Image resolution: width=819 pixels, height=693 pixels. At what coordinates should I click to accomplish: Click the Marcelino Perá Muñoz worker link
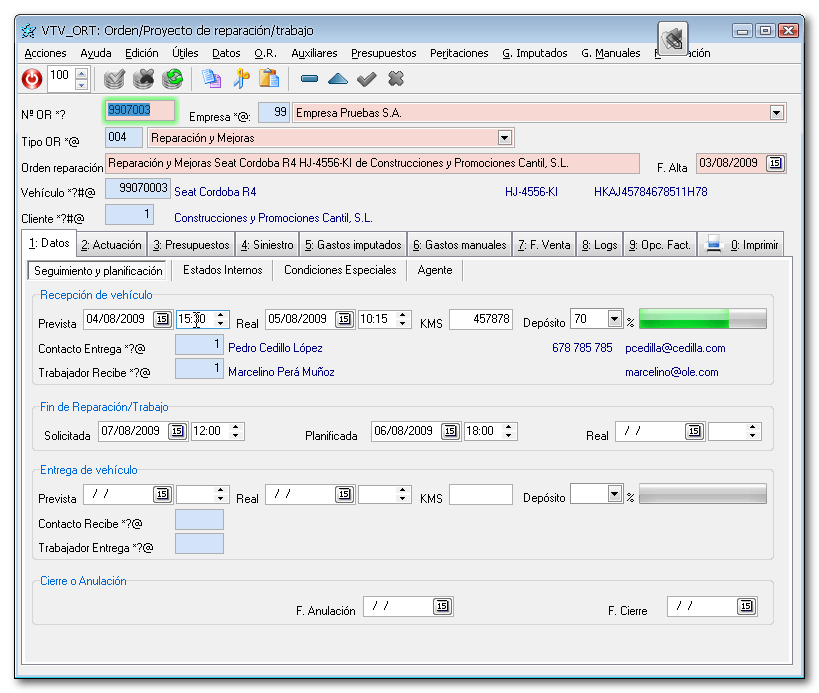(x=282, y=372)
